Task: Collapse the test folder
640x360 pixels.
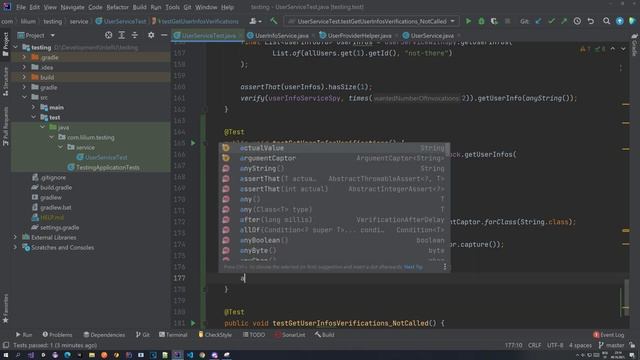Action: [33, 117]
